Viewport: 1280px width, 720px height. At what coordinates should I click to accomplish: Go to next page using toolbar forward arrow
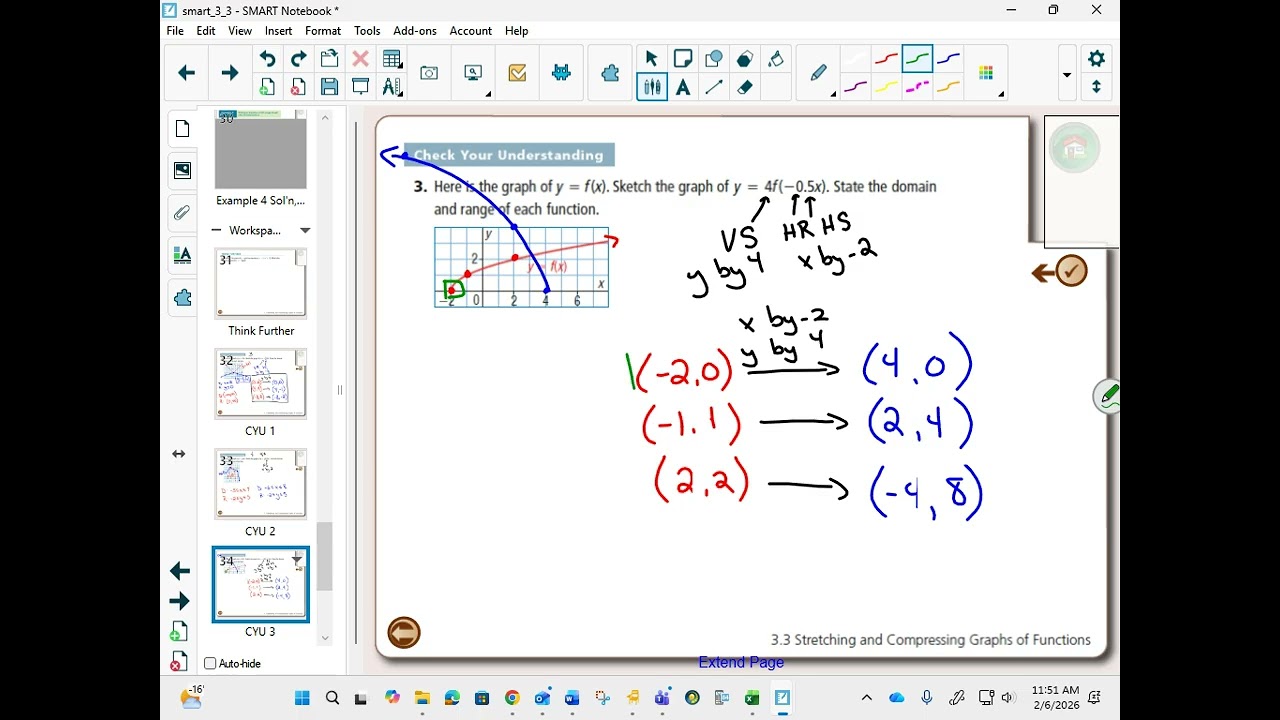click(x=230, y=73)
